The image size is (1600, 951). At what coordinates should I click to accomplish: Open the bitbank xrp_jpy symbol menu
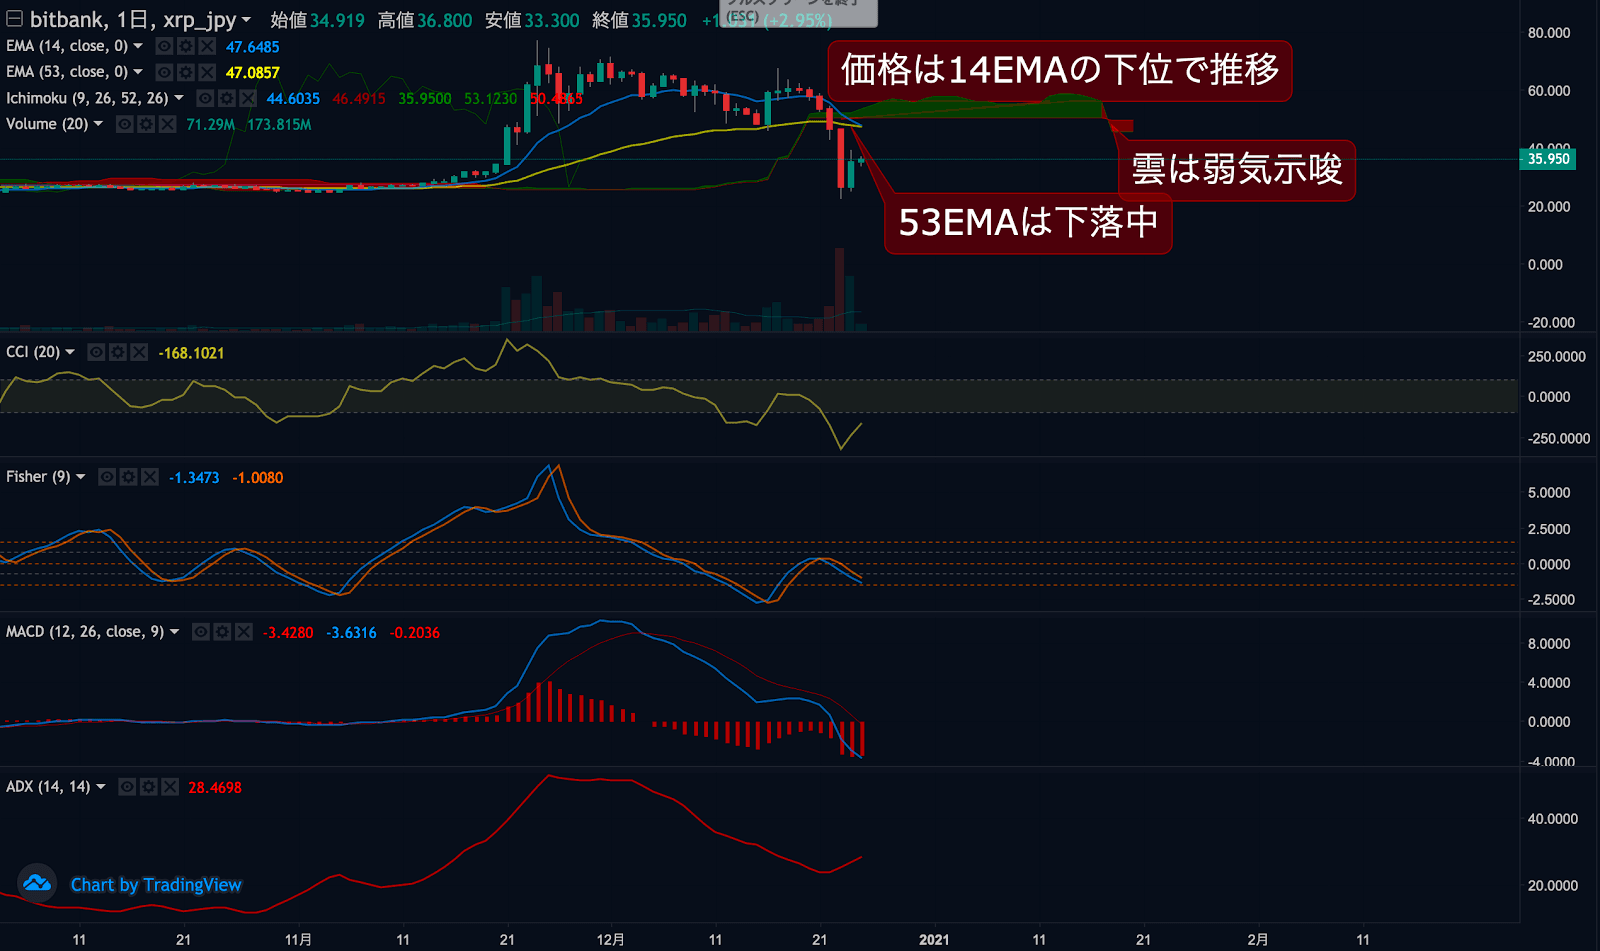tap(246, 20)
